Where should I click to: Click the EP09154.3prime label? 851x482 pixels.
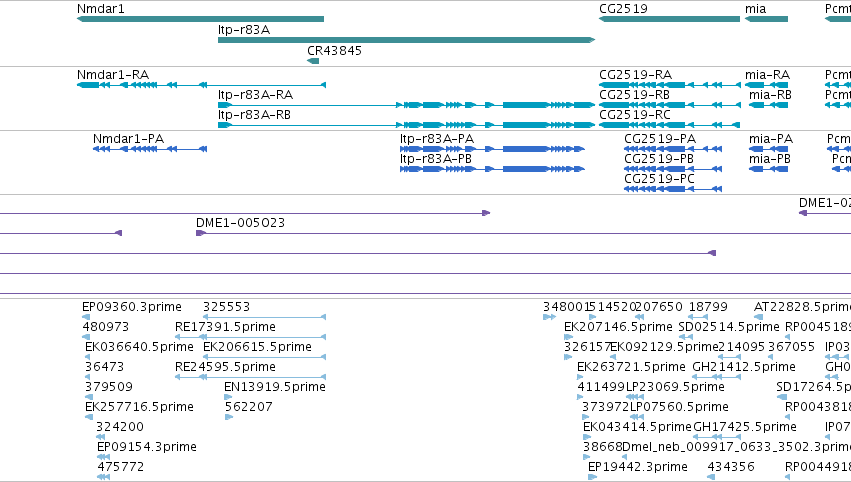(147, 447)
